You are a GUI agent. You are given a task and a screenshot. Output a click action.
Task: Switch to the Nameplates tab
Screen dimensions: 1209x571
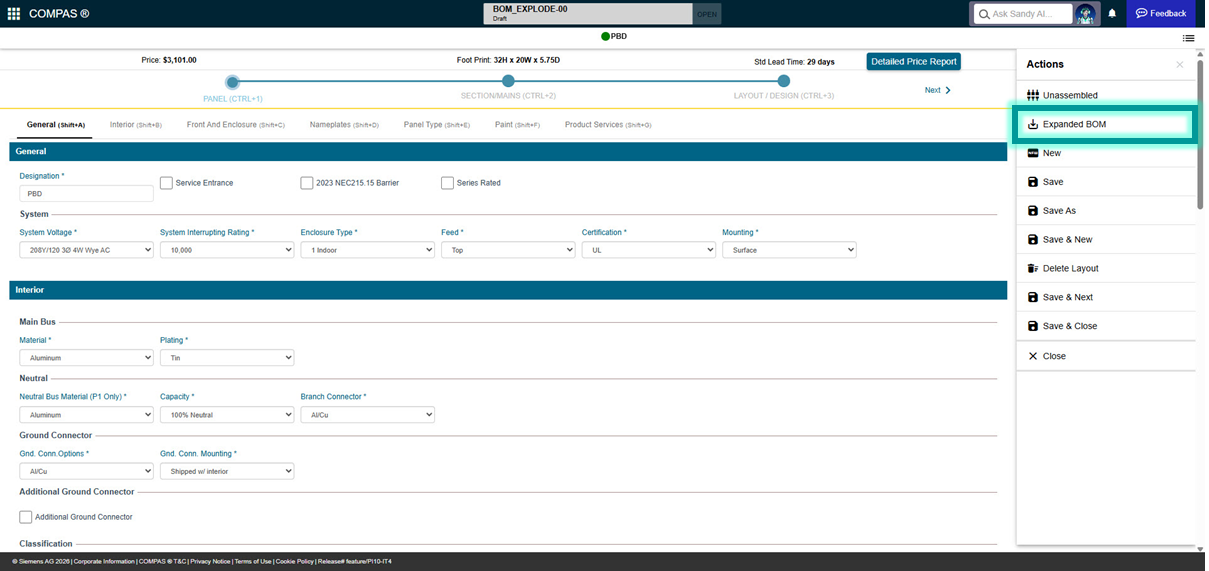point(344,125)
